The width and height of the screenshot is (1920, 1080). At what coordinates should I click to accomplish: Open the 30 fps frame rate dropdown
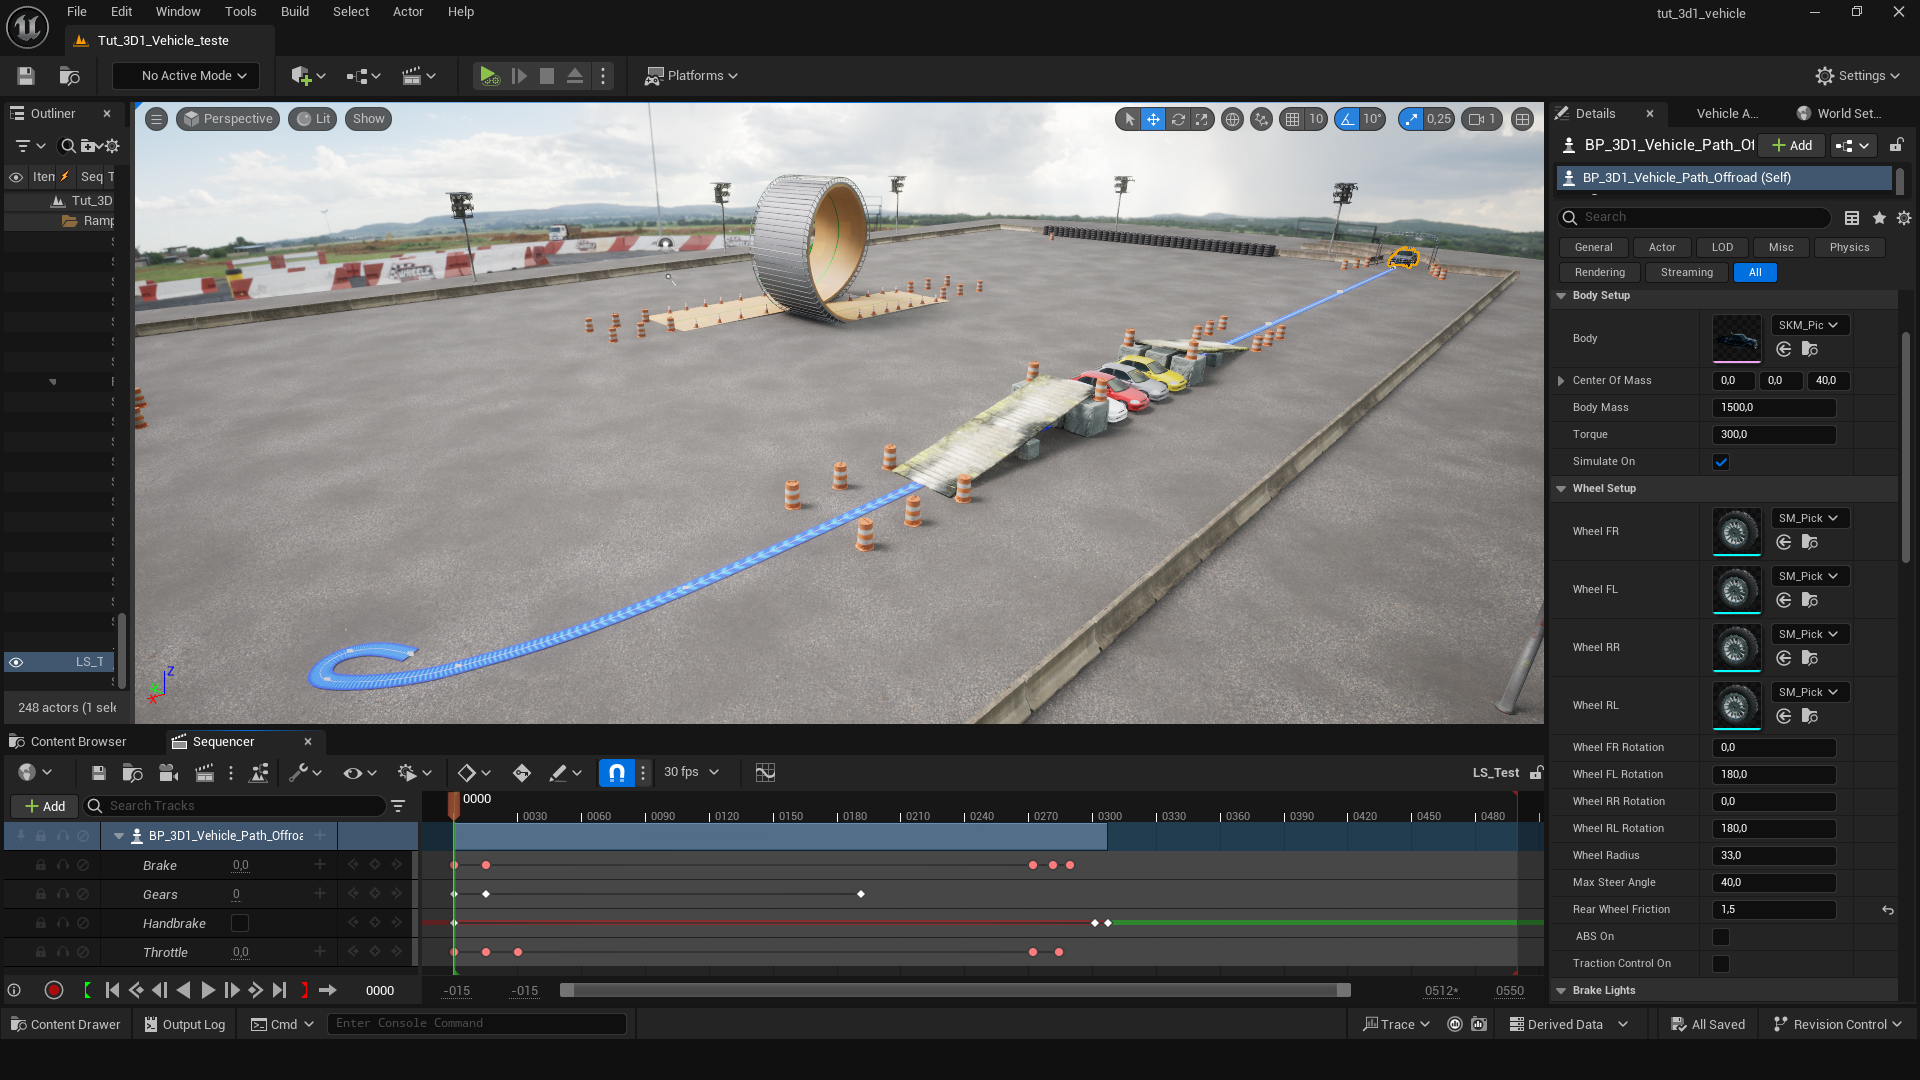tap(692, 772)
